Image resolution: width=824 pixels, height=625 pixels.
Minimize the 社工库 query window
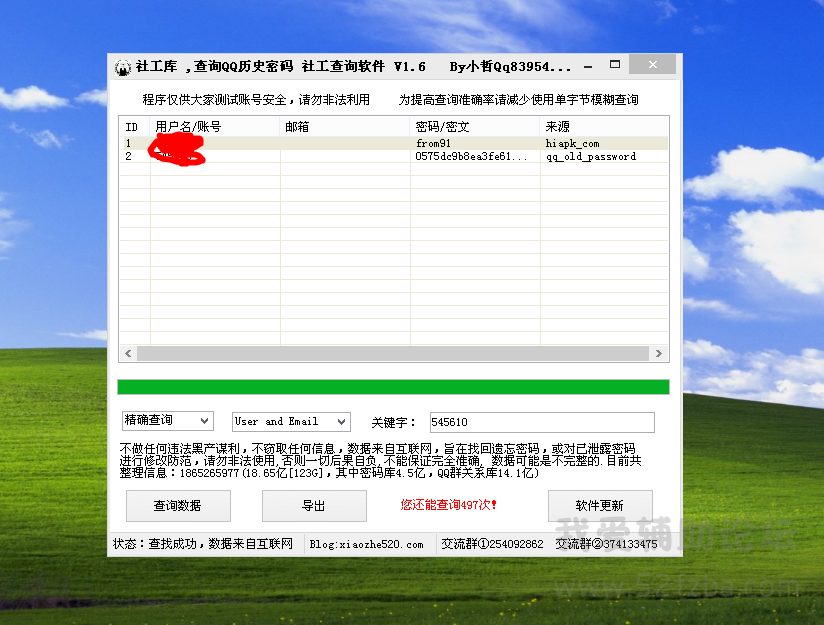coord(588,66)
